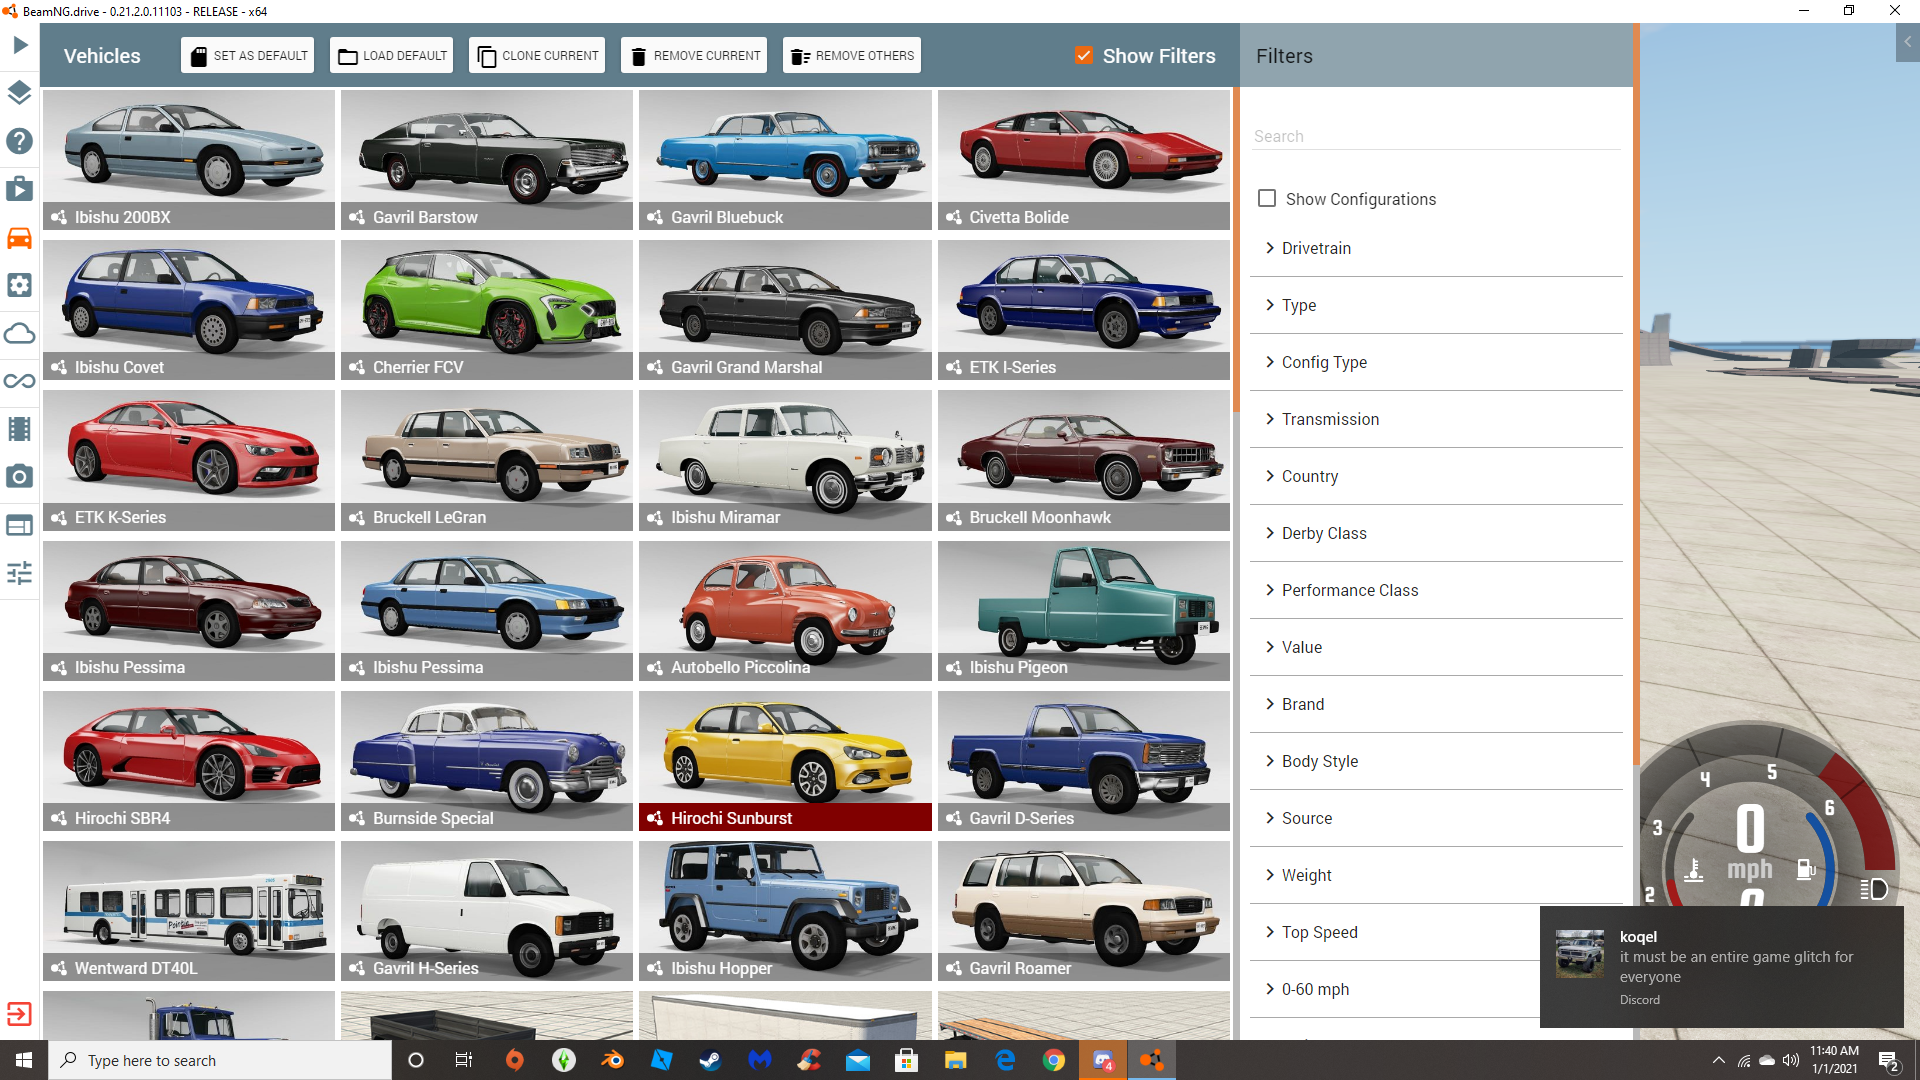This screenshot has width=1920, height=1080.
Task: Expand the Country filter
Action: pos(1436,476)
